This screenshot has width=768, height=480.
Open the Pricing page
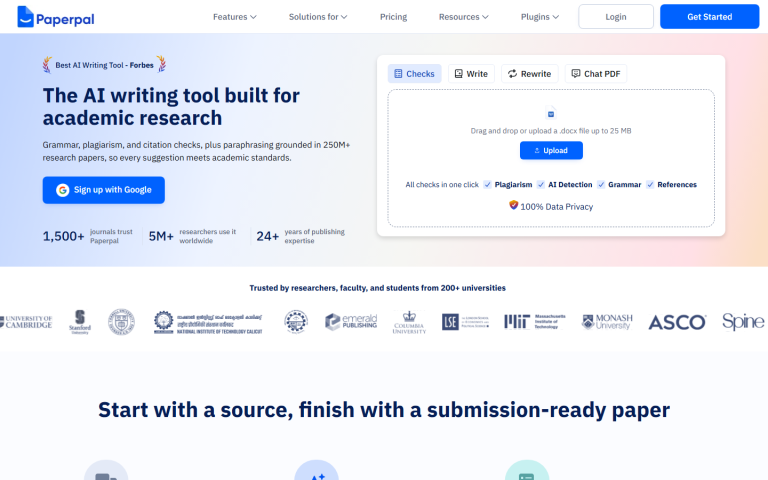pos(393,17)
